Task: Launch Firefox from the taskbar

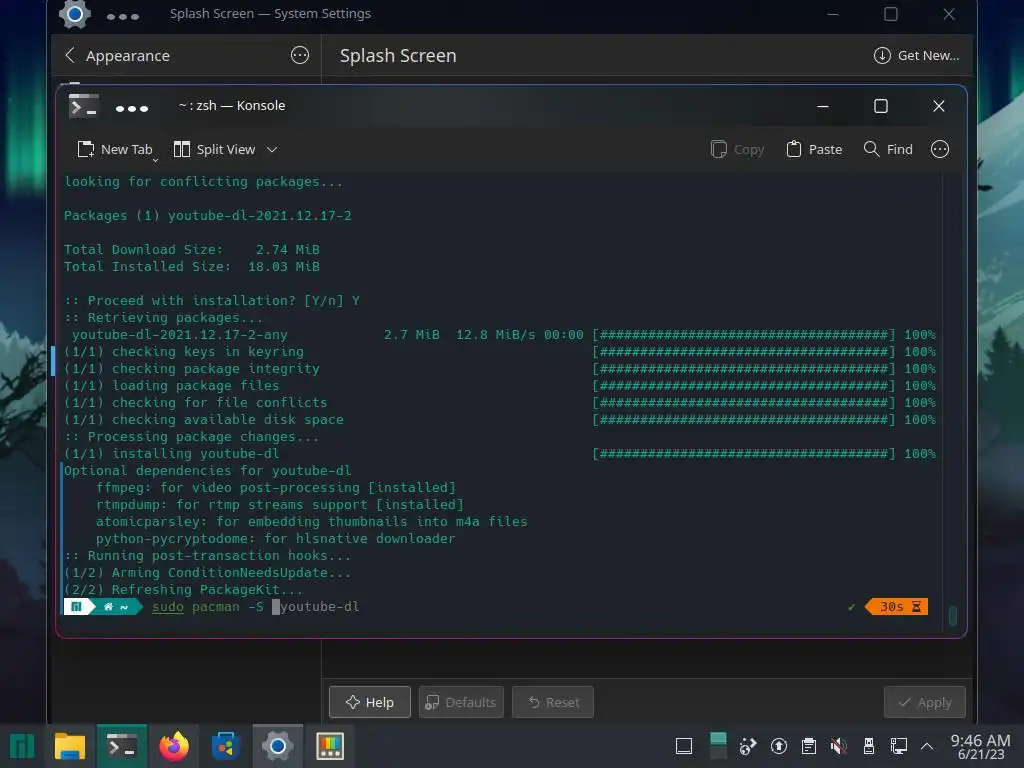Action: tap(174, 746)
